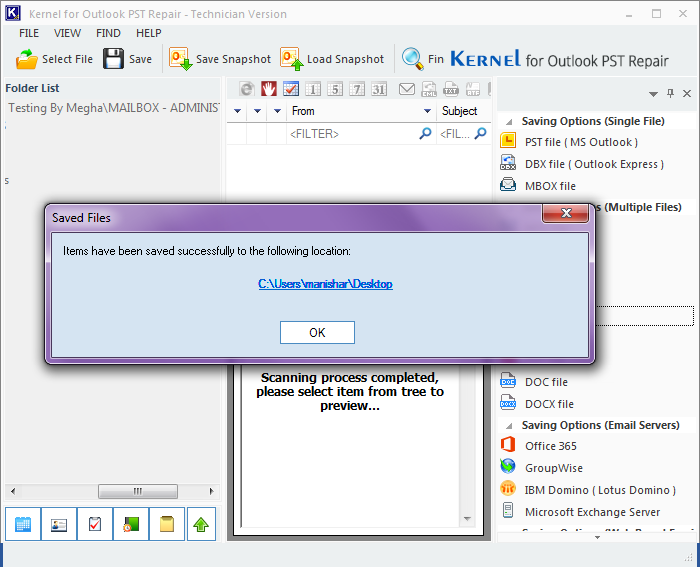700x567 pixels.
Task: Open the Contacts card view icon
Action: point(59,524)
